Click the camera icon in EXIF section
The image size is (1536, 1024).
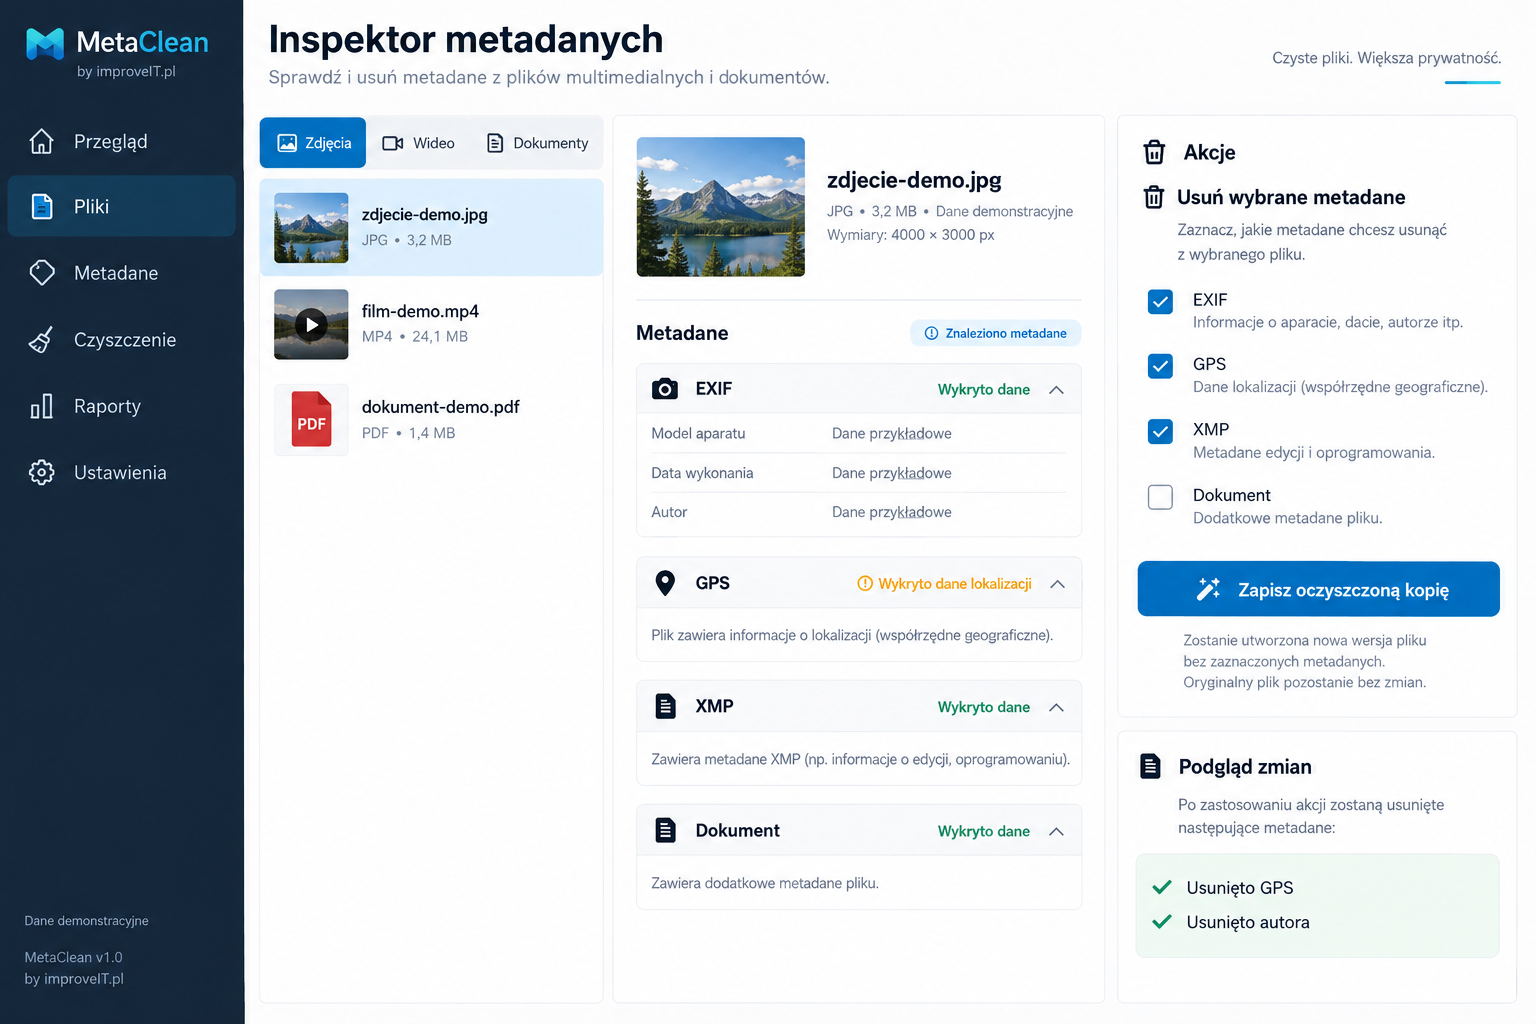tap(665, 389)
